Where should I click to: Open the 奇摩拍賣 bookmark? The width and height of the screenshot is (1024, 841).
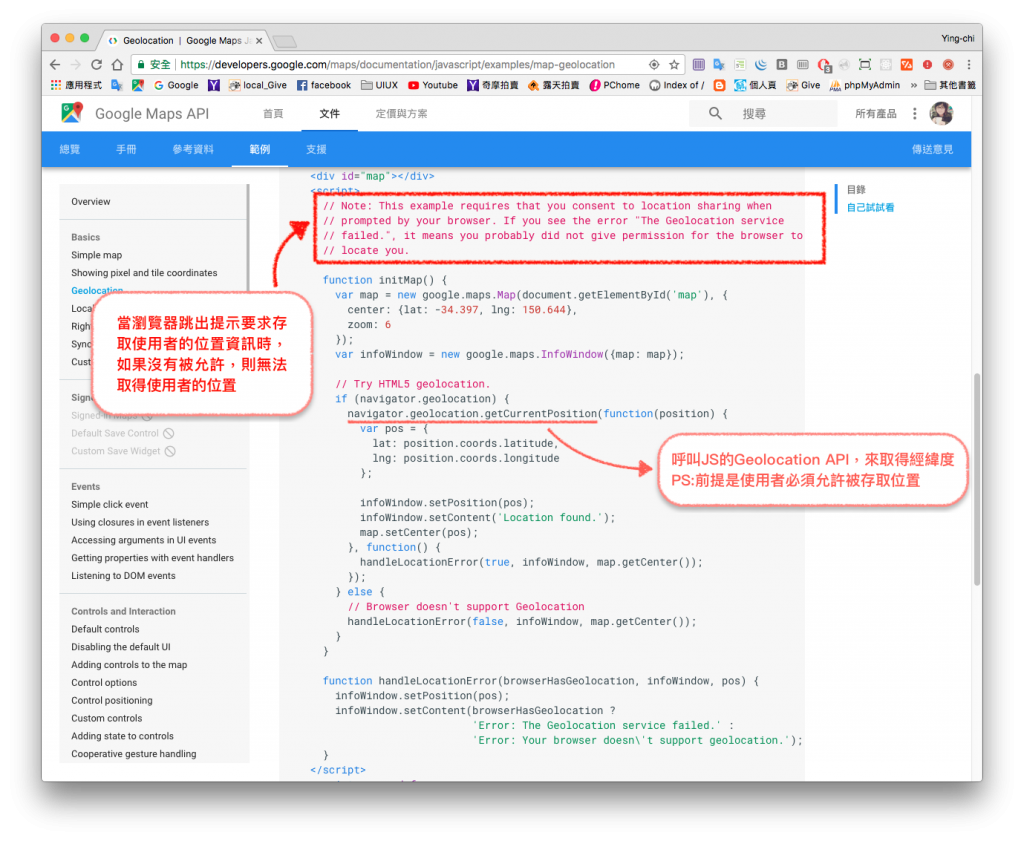point(492,85)
